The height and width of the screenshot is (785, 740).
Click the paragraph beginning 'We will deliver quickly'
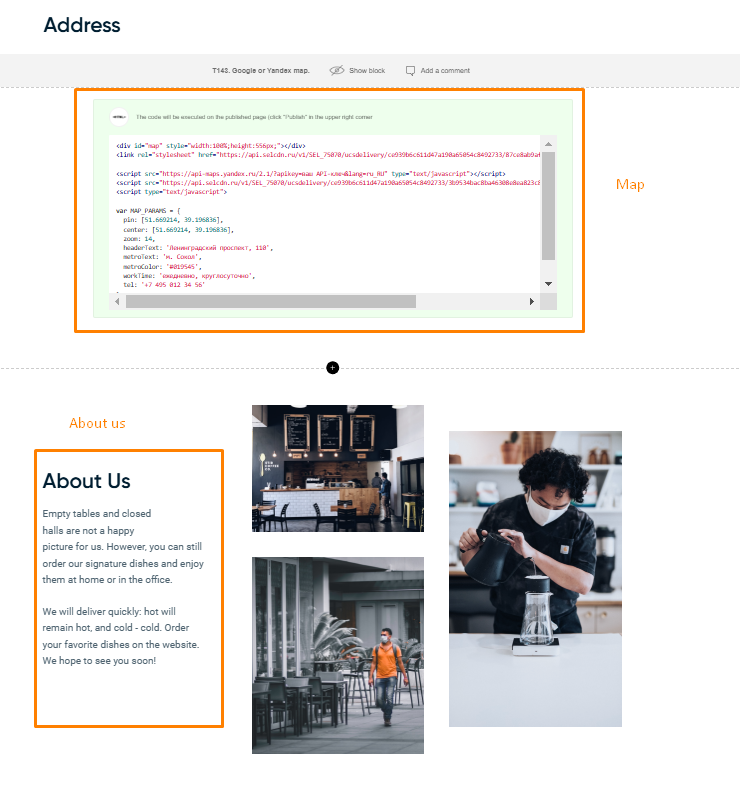point(121,636)
